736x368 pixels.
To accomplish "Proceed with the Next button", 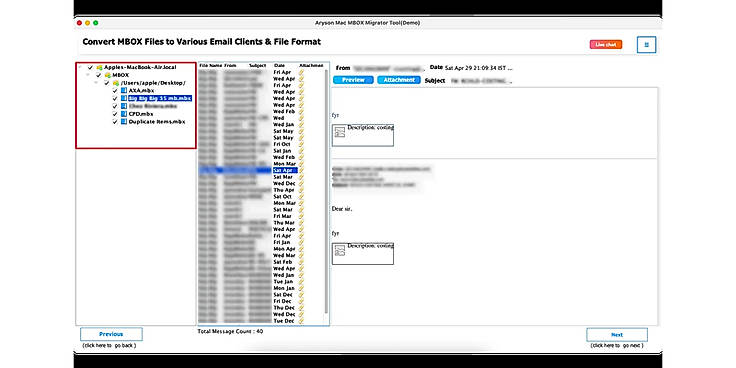I will [x=617, y=335].
